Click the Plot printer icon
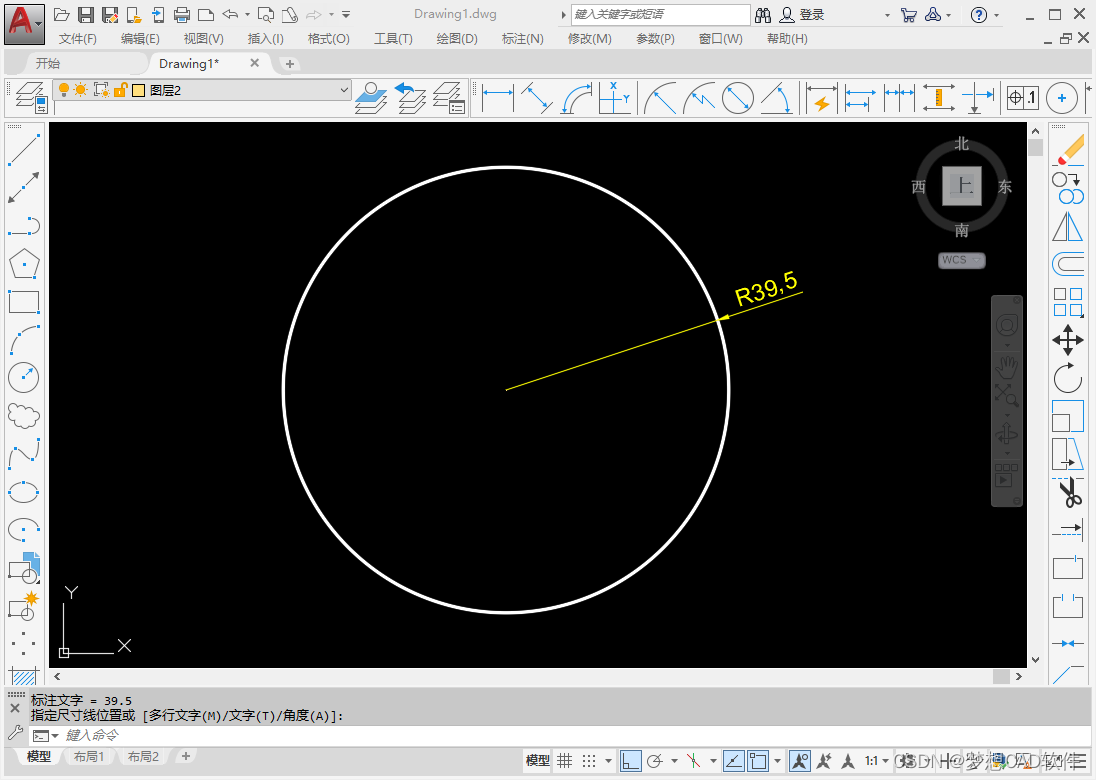Viewport: 1096px width, 780px height. (x=182, y=15)
